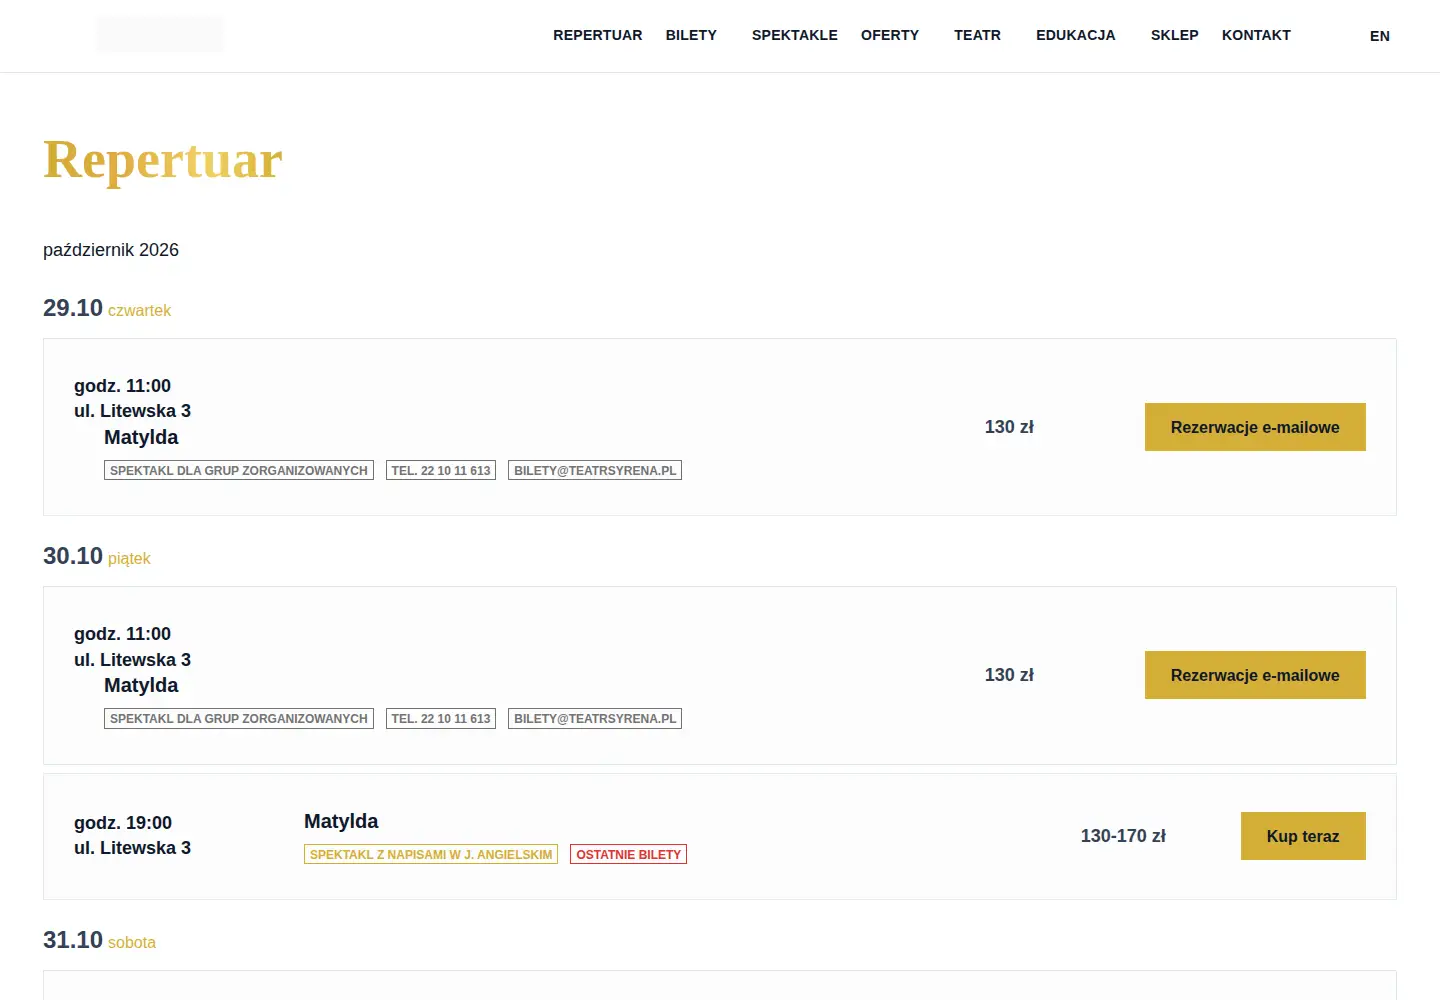1440x1000 pixels.
Task: Click the 30.10 piątek date heading
Action: click(97, 556)
